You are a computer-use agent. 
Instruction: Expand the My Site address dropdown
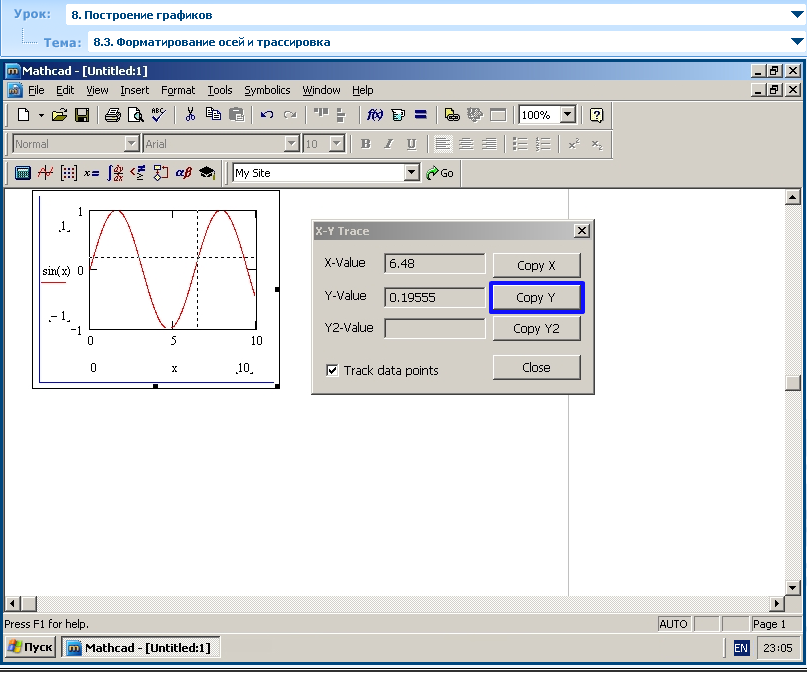click(412, 172)
